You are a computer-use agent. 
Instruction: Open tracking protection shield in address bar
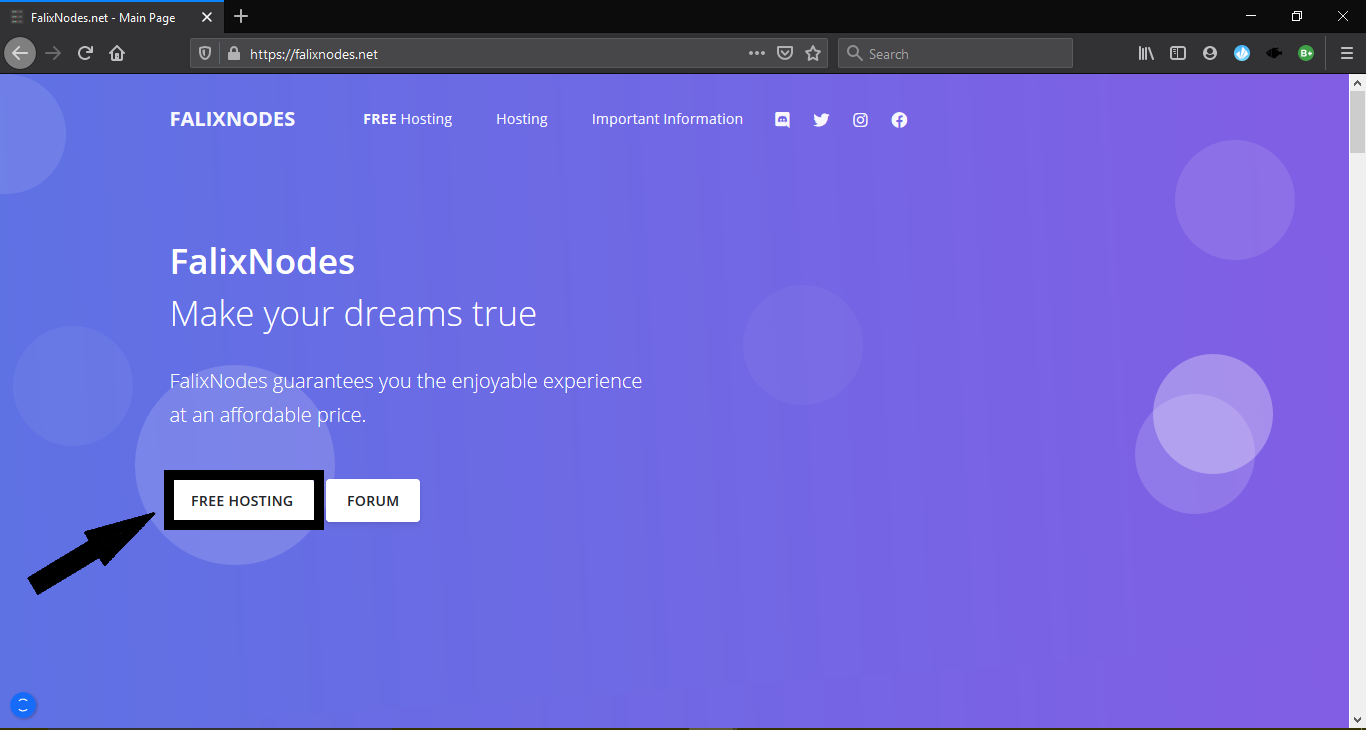coord(205,54)
